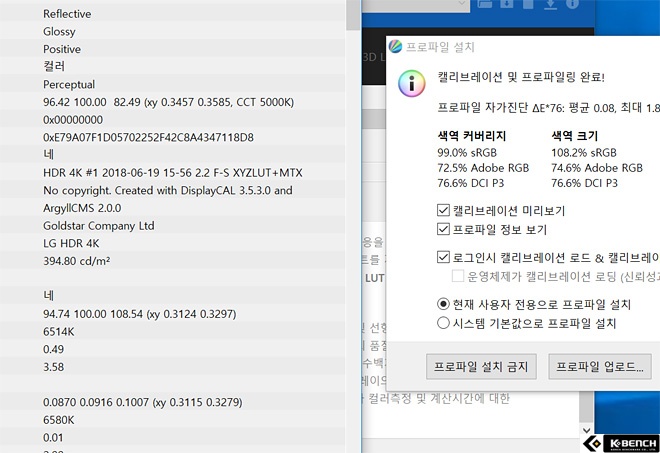The height and width of the screenshot is (453, 660).
Task: Click the 0.49 value row
Action: [x=173, y=349]
